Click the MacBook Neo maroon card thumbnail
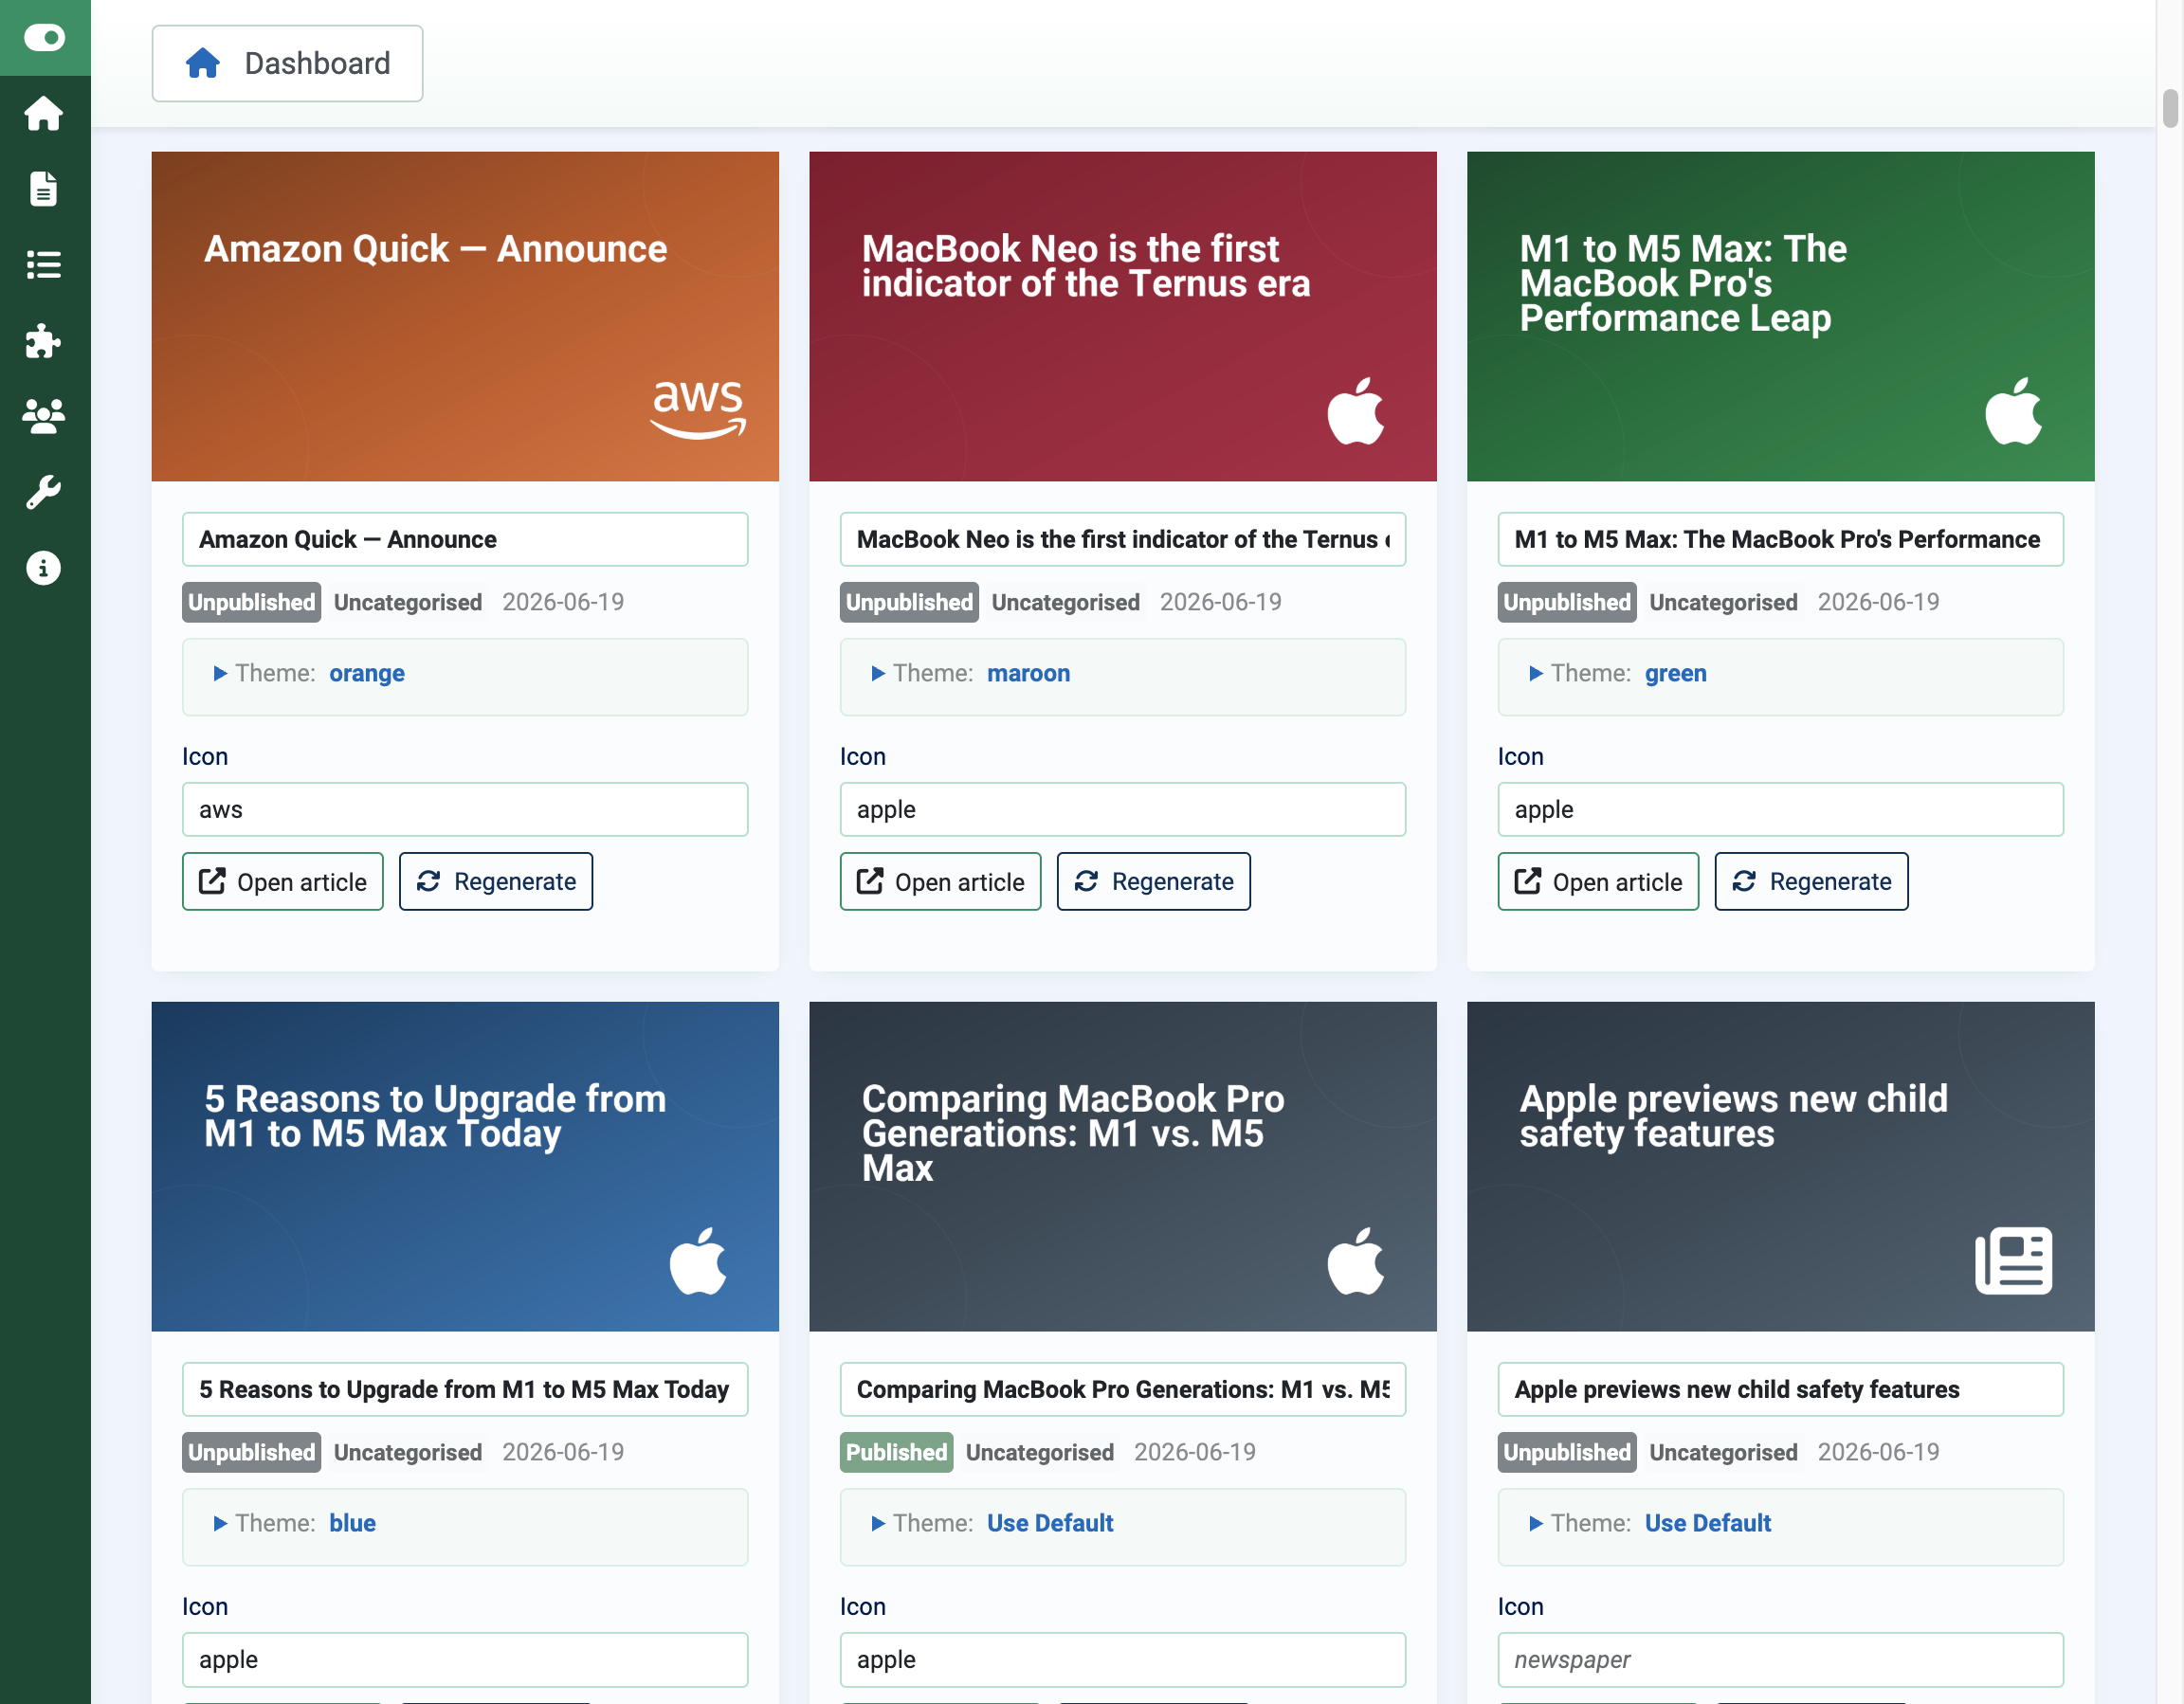Image resolution: width=2184 pixels, height=1704 pixels. [1123, 316]
